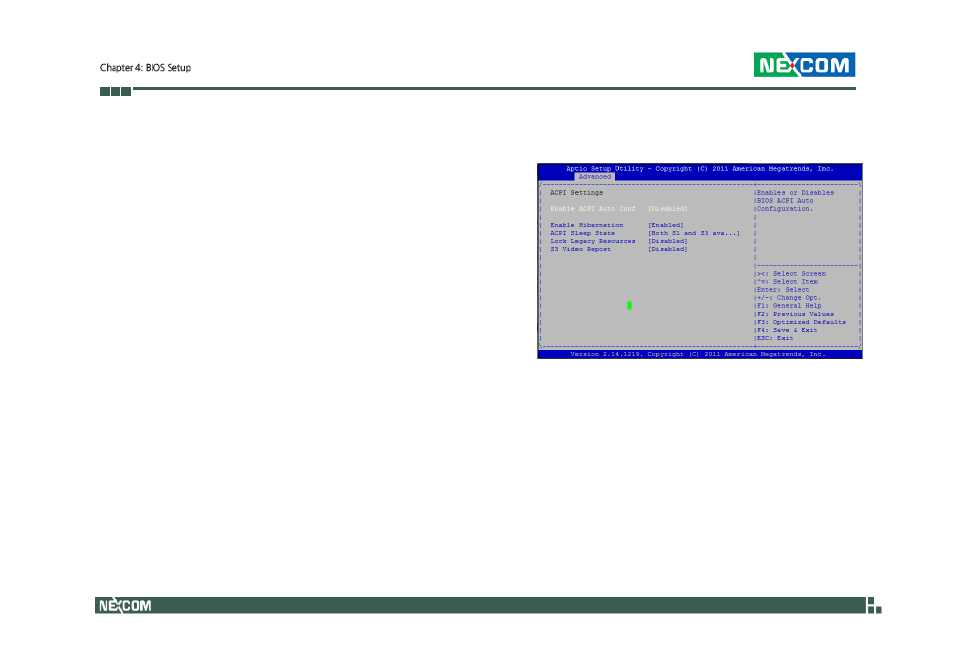Select the ACPI Sleep State option
Image resolution: width=954 pixels, height=671 pixels.
tap(583, 233)
